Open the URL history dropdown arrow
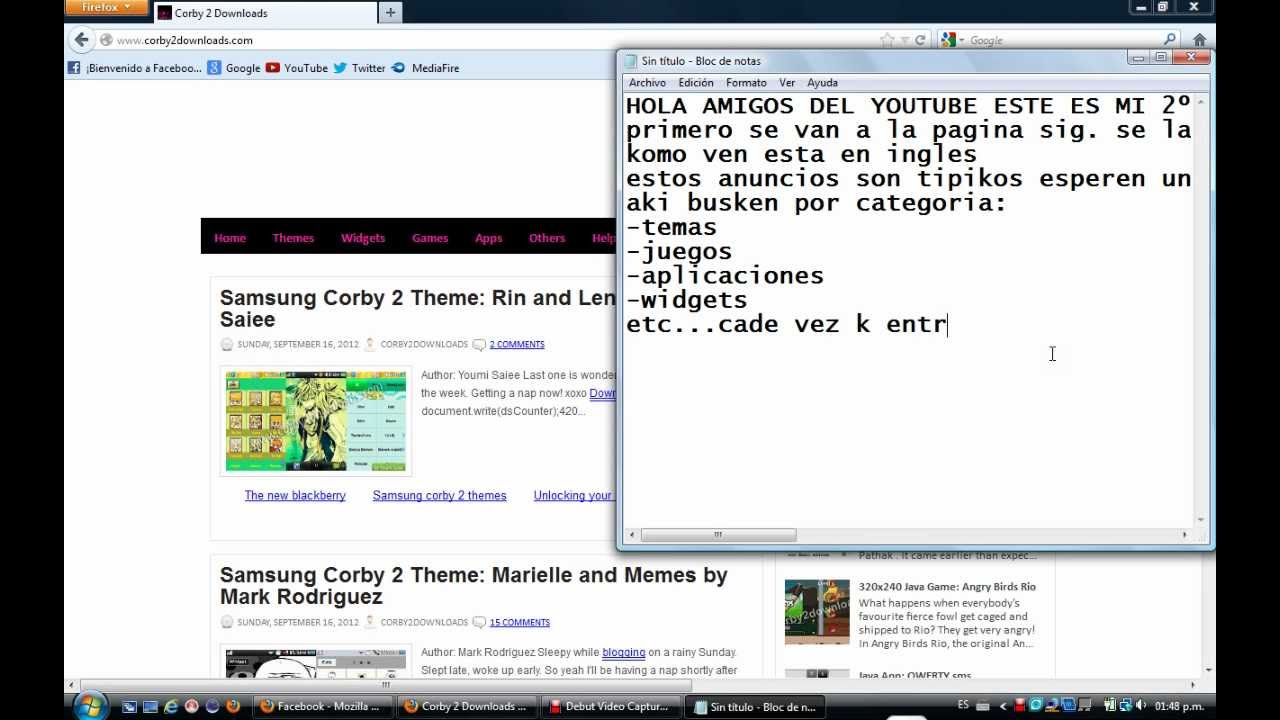Image resolution: width=1280 pixels, height=720 pixels. point(903,40)
